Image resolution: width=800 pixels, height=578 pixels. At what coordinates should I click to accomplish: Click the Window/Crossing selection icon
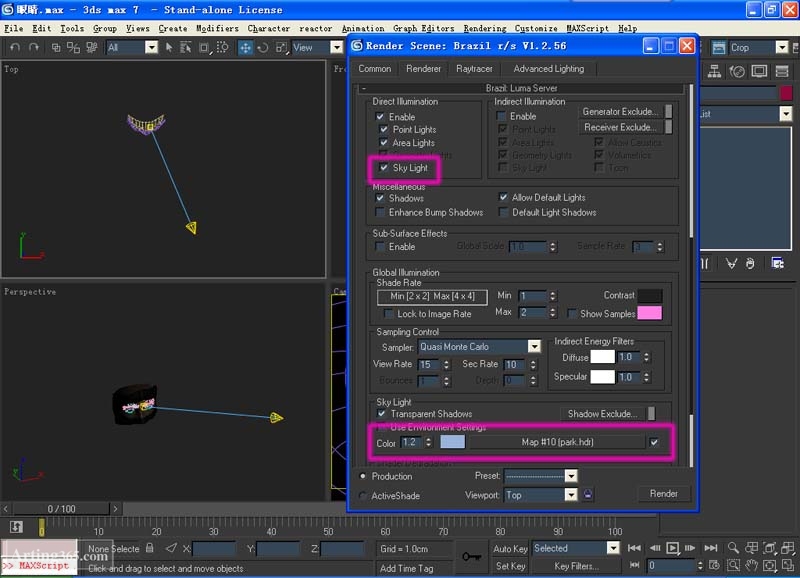(x=222, y=47)
